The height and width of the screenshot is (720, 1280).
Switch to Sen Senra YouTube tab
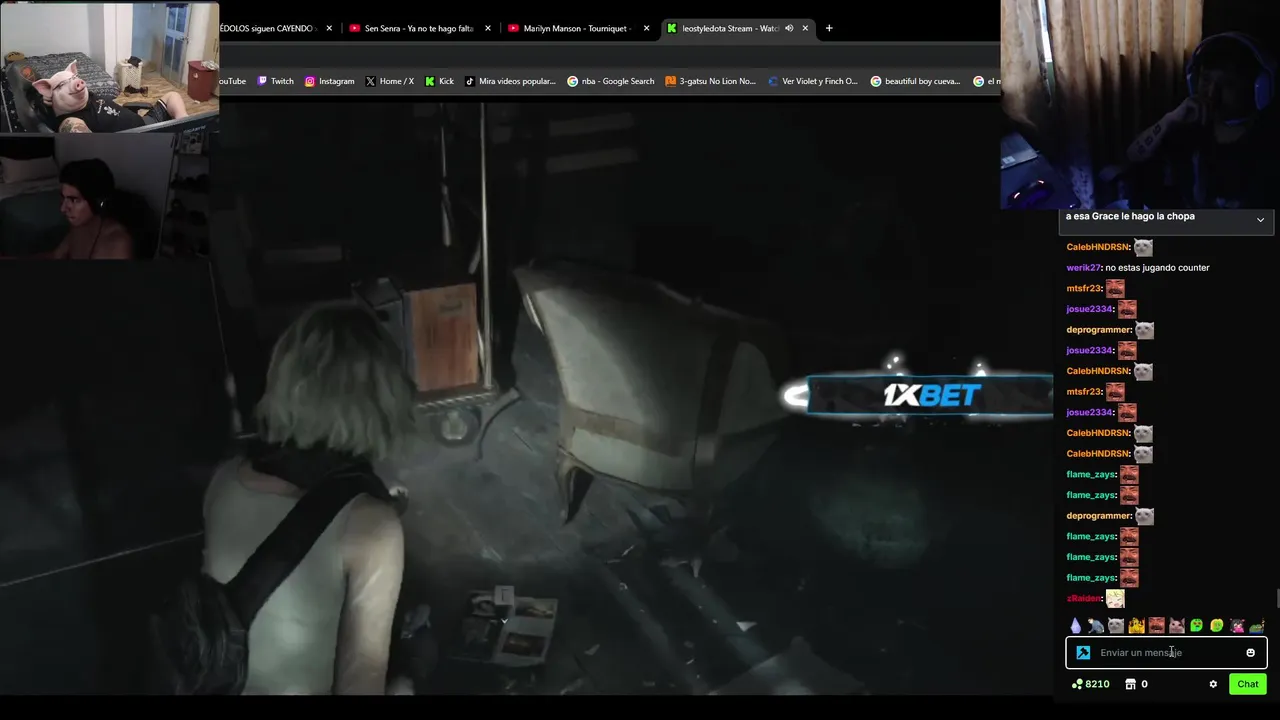click(420, 28)
